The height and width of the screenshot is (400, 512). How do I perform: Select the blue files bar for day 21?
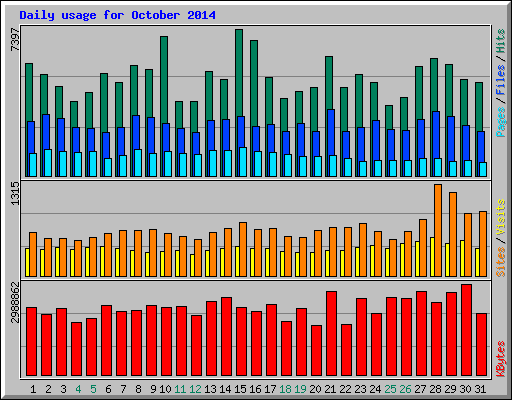331,132
